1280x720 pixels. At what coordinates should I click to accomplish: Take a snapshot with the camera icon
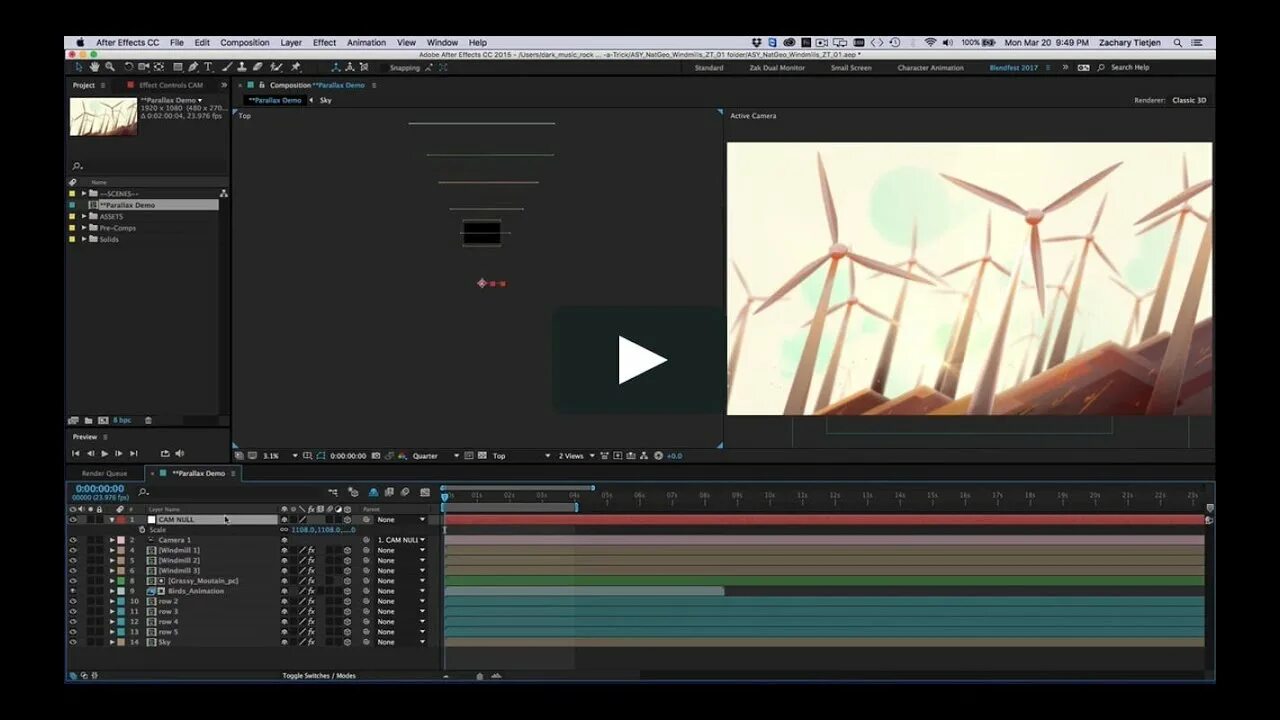376,456
